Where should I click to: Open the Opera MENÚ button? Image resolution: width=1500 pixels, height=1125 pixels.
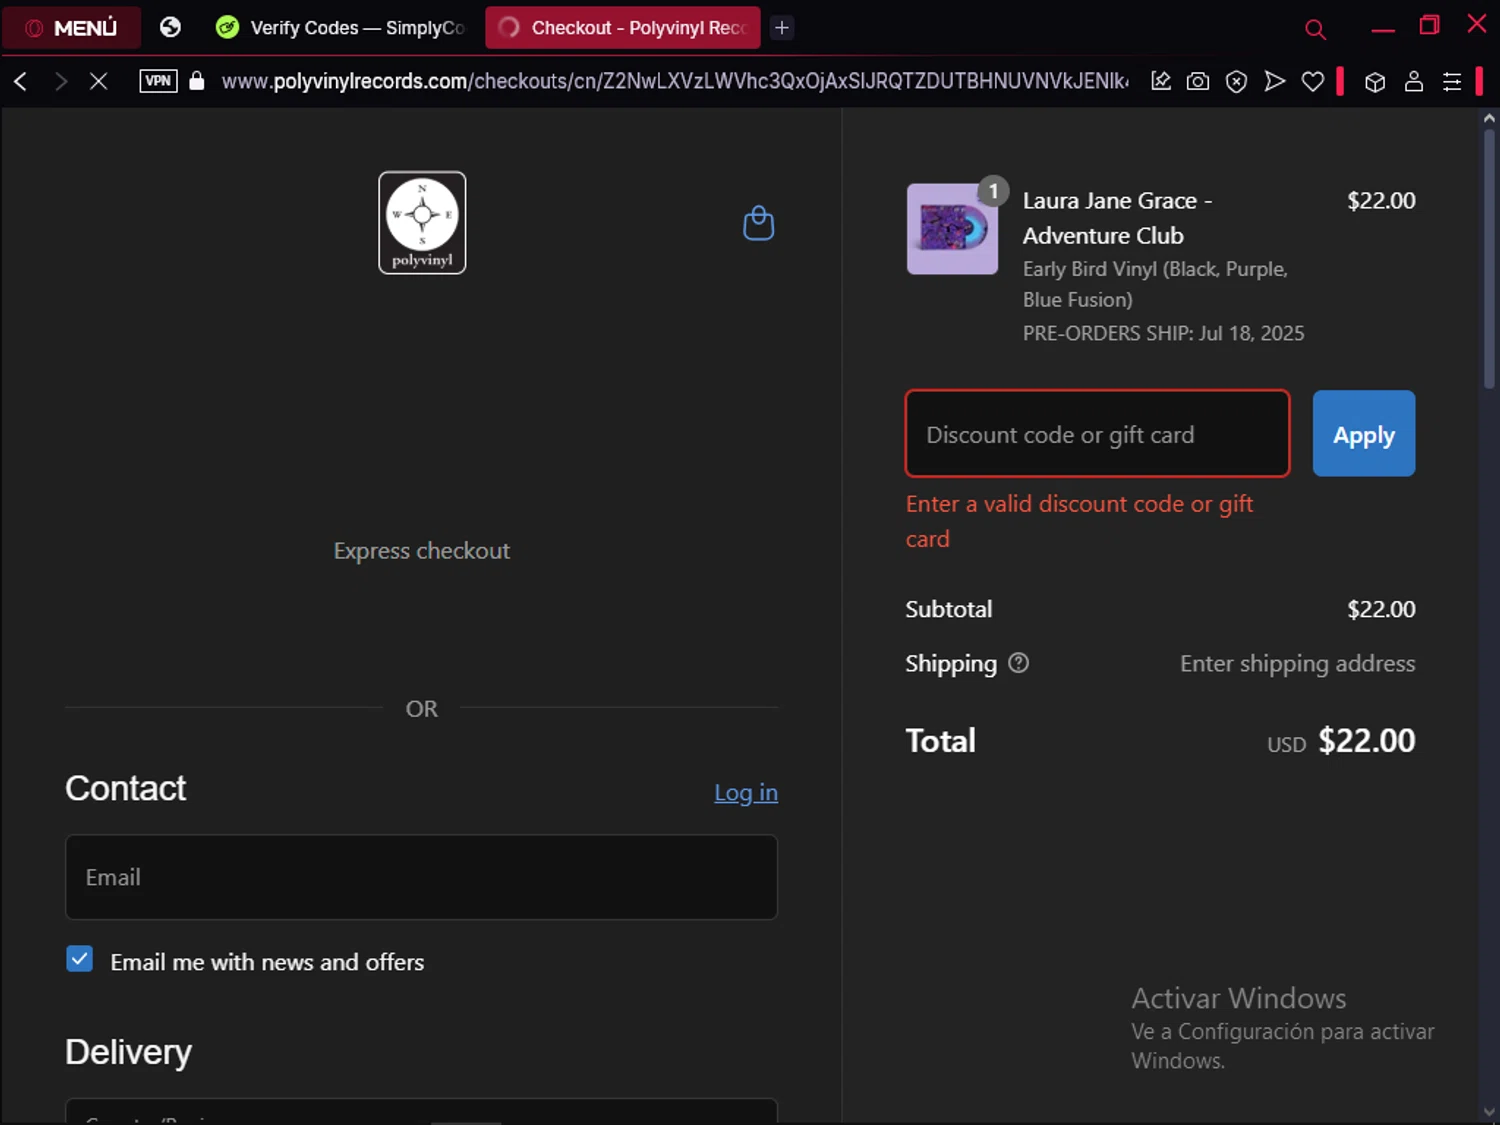click(x=71, y=28)
